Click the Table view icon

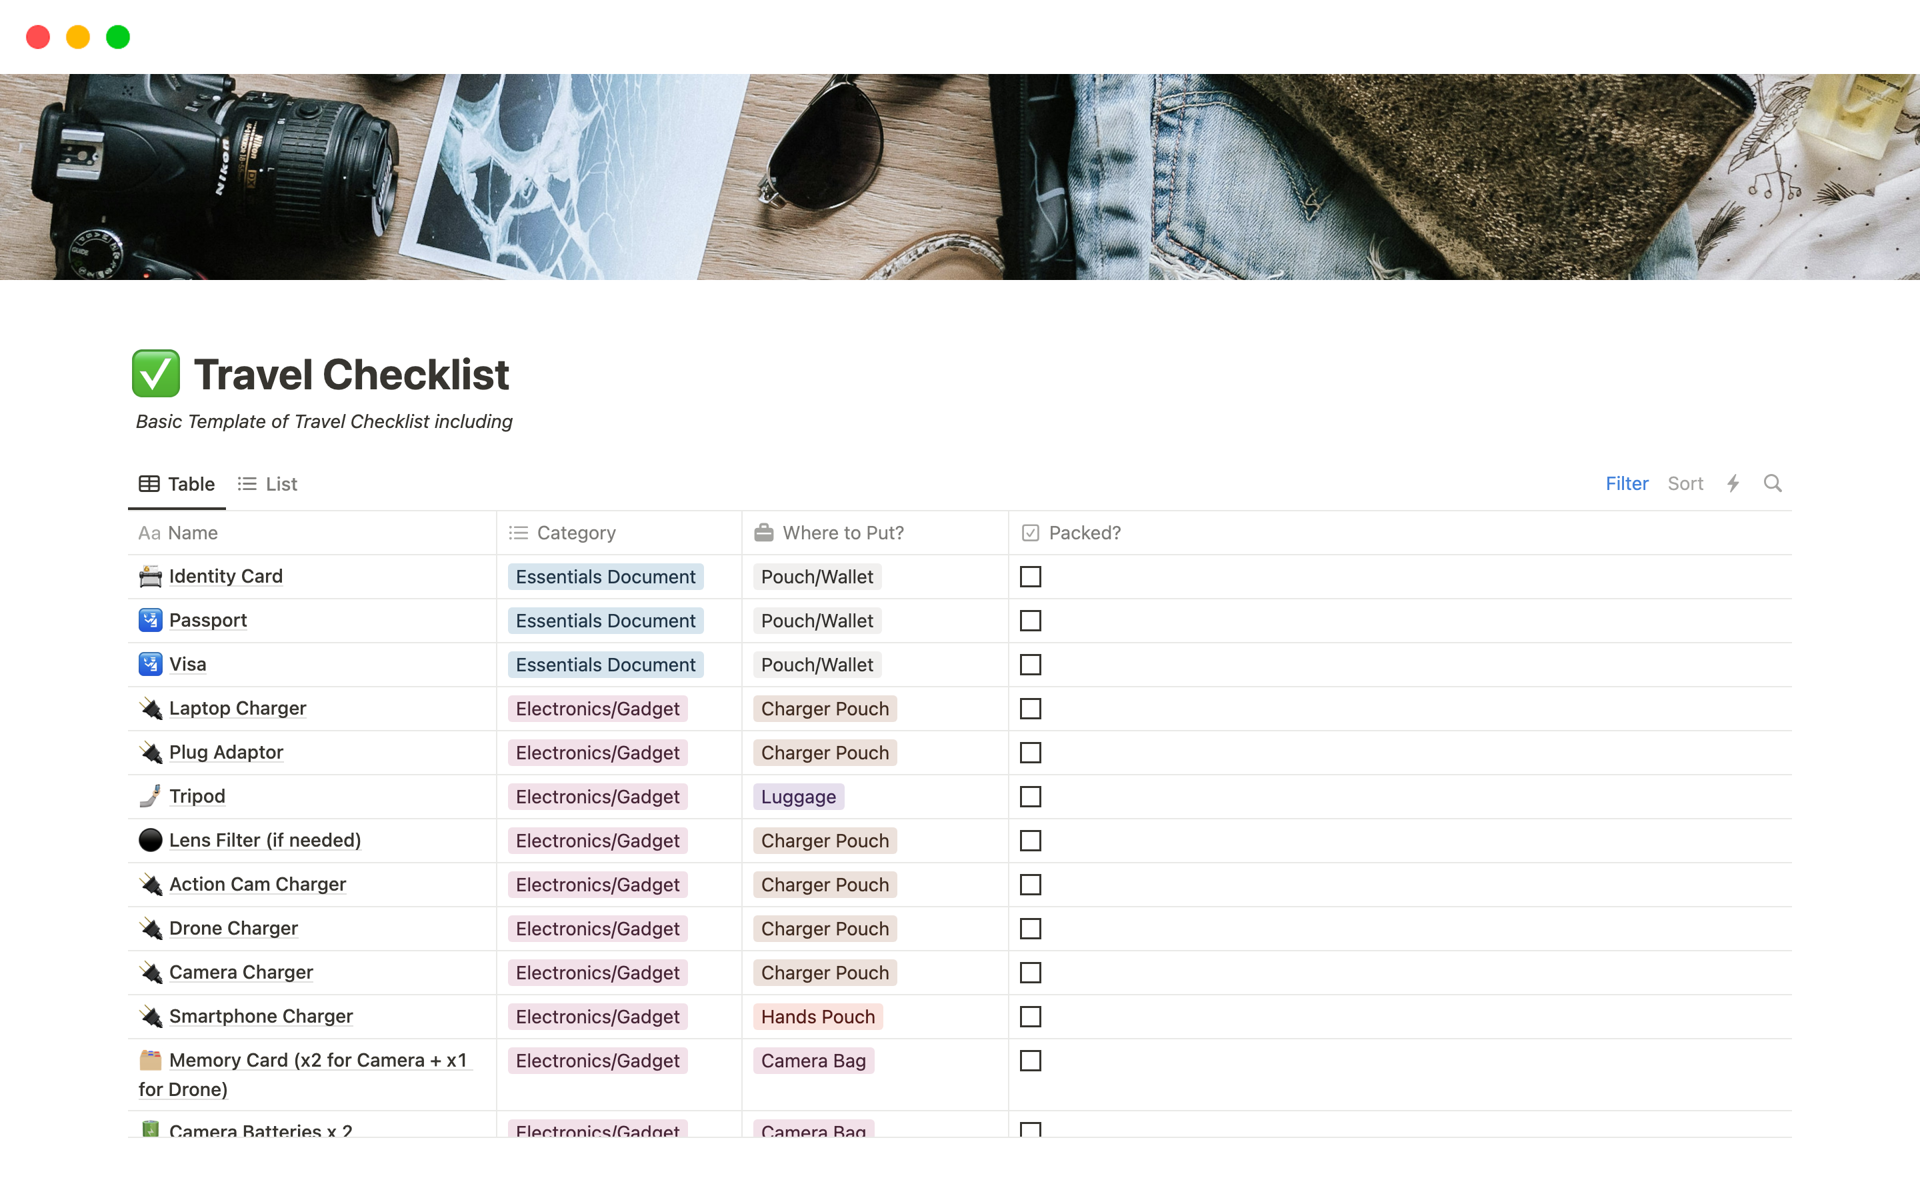tap(148, 484)
